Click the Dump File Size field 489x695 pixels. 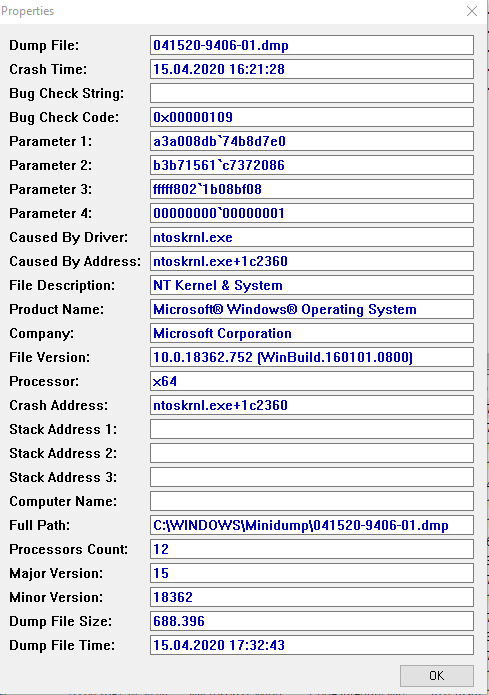(312, 621)
